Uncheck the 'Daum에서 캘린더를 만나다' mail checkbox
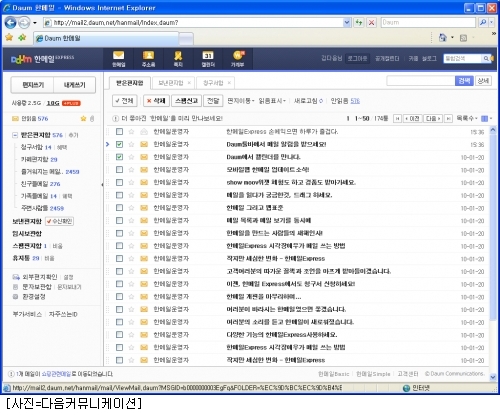Image resolution: width=500 pixels, height=415 pixels. tap(119, 157)
